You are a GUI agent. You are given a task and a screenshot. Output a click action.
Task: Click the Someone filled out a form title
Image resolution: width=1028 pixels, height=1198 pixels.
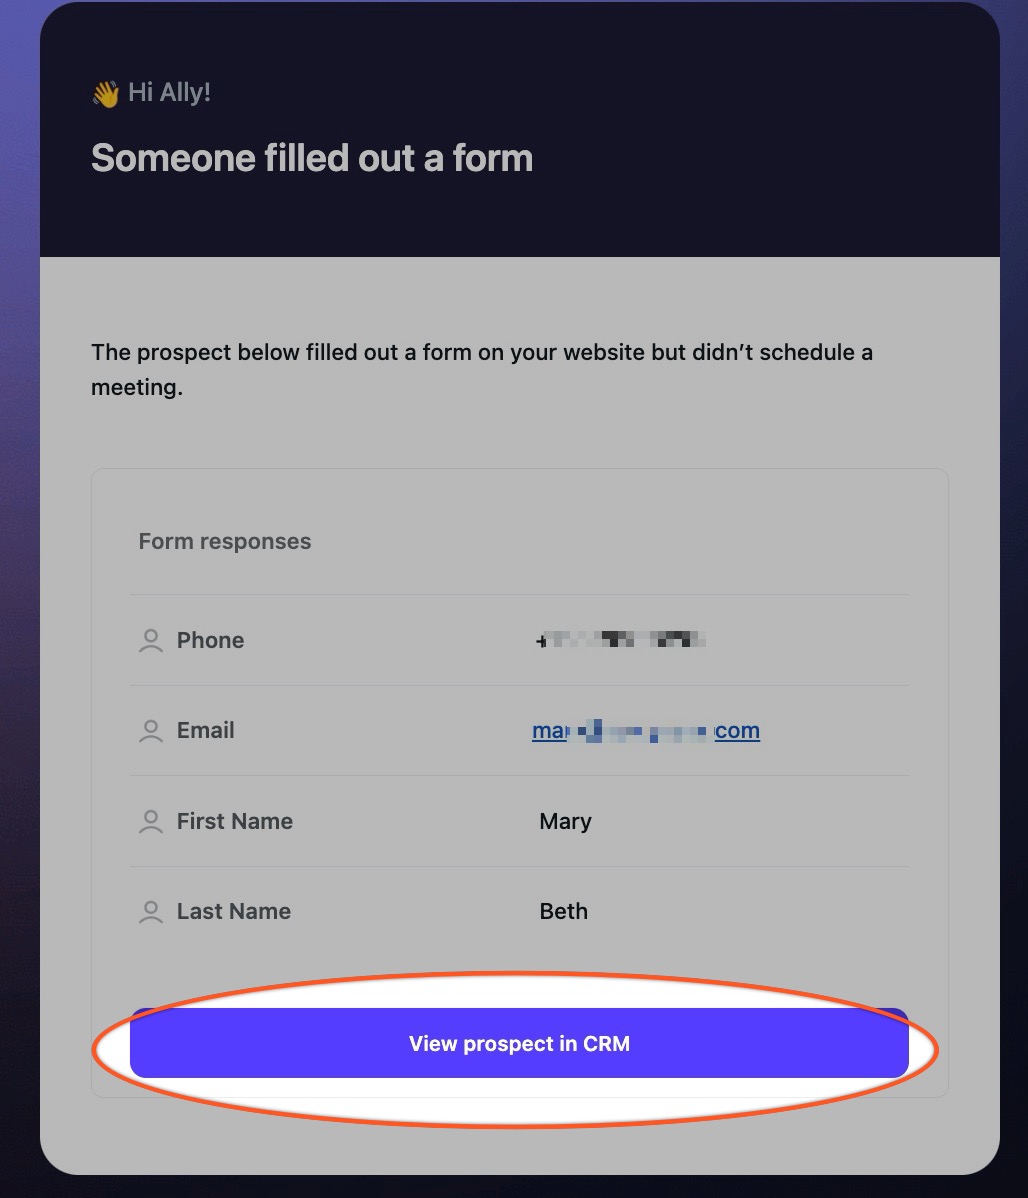click(312, 158)
